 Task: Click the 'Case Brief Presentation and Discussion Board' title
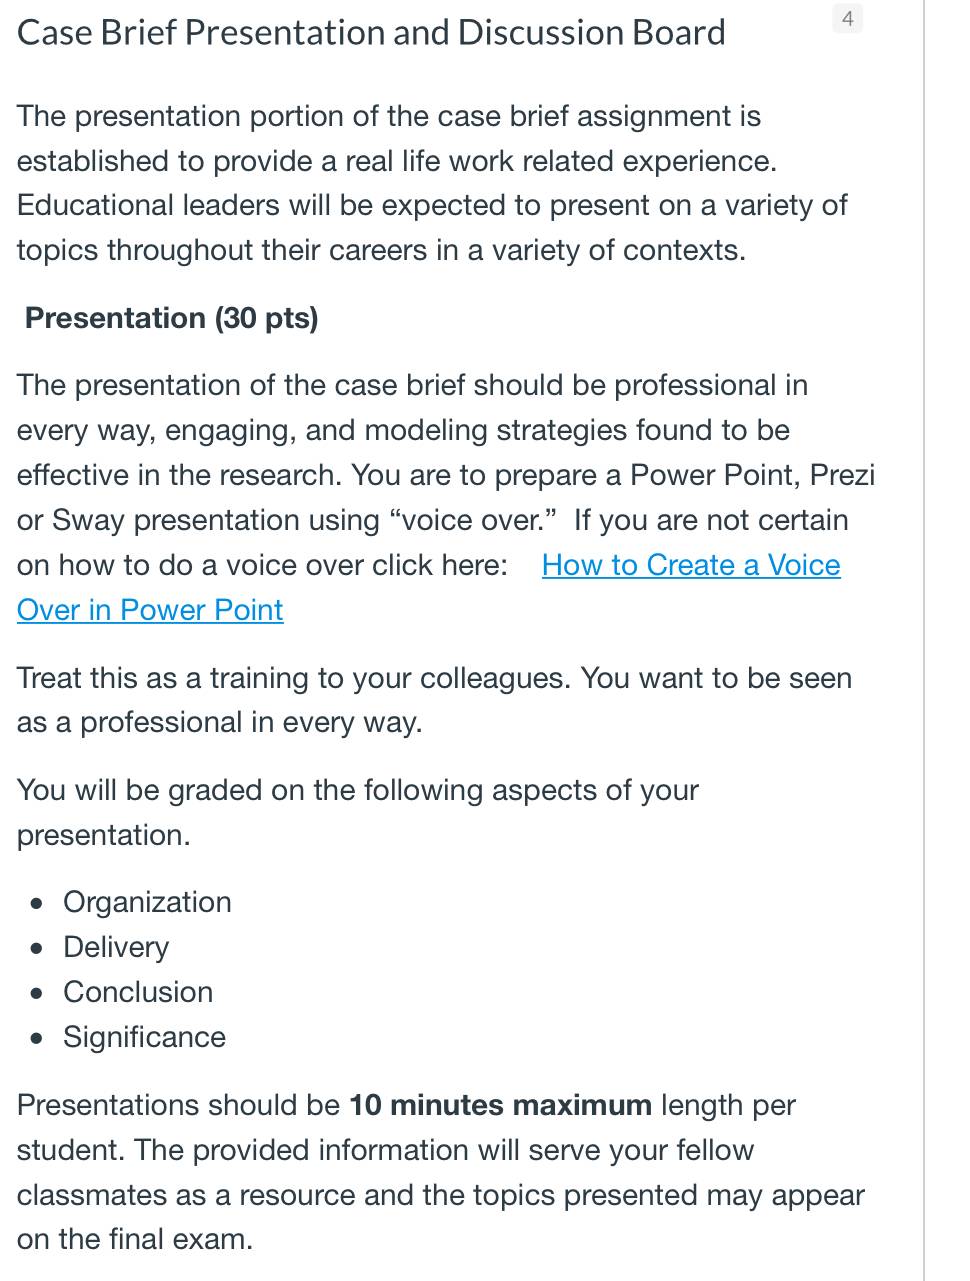pyautogui.click(x=371, y=33)
